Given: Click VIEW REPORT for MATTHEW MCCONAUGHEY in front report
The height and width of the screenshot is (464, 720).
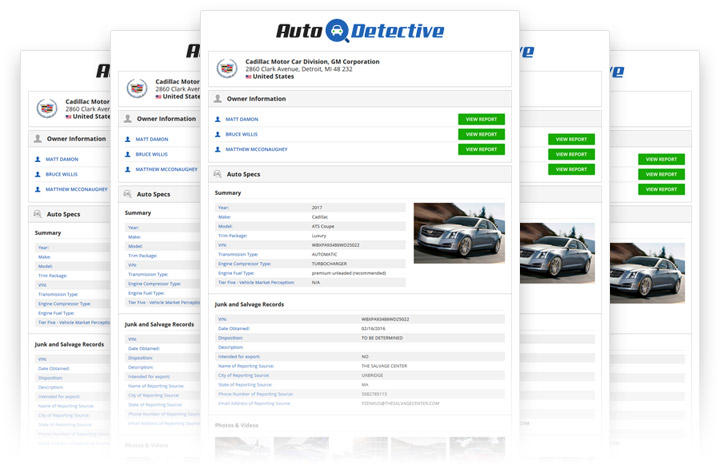Looking at the screenshot, I should [x=481, y=149].
